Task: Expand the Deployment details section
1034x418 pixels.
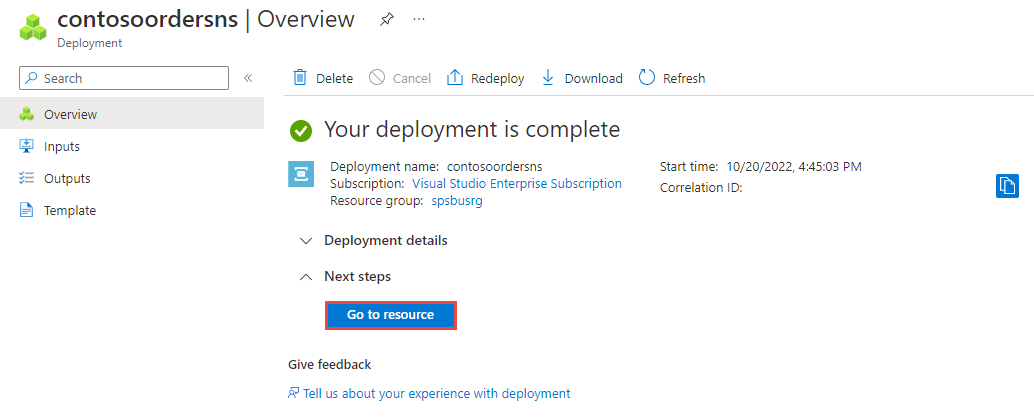Action: (306, 241)
